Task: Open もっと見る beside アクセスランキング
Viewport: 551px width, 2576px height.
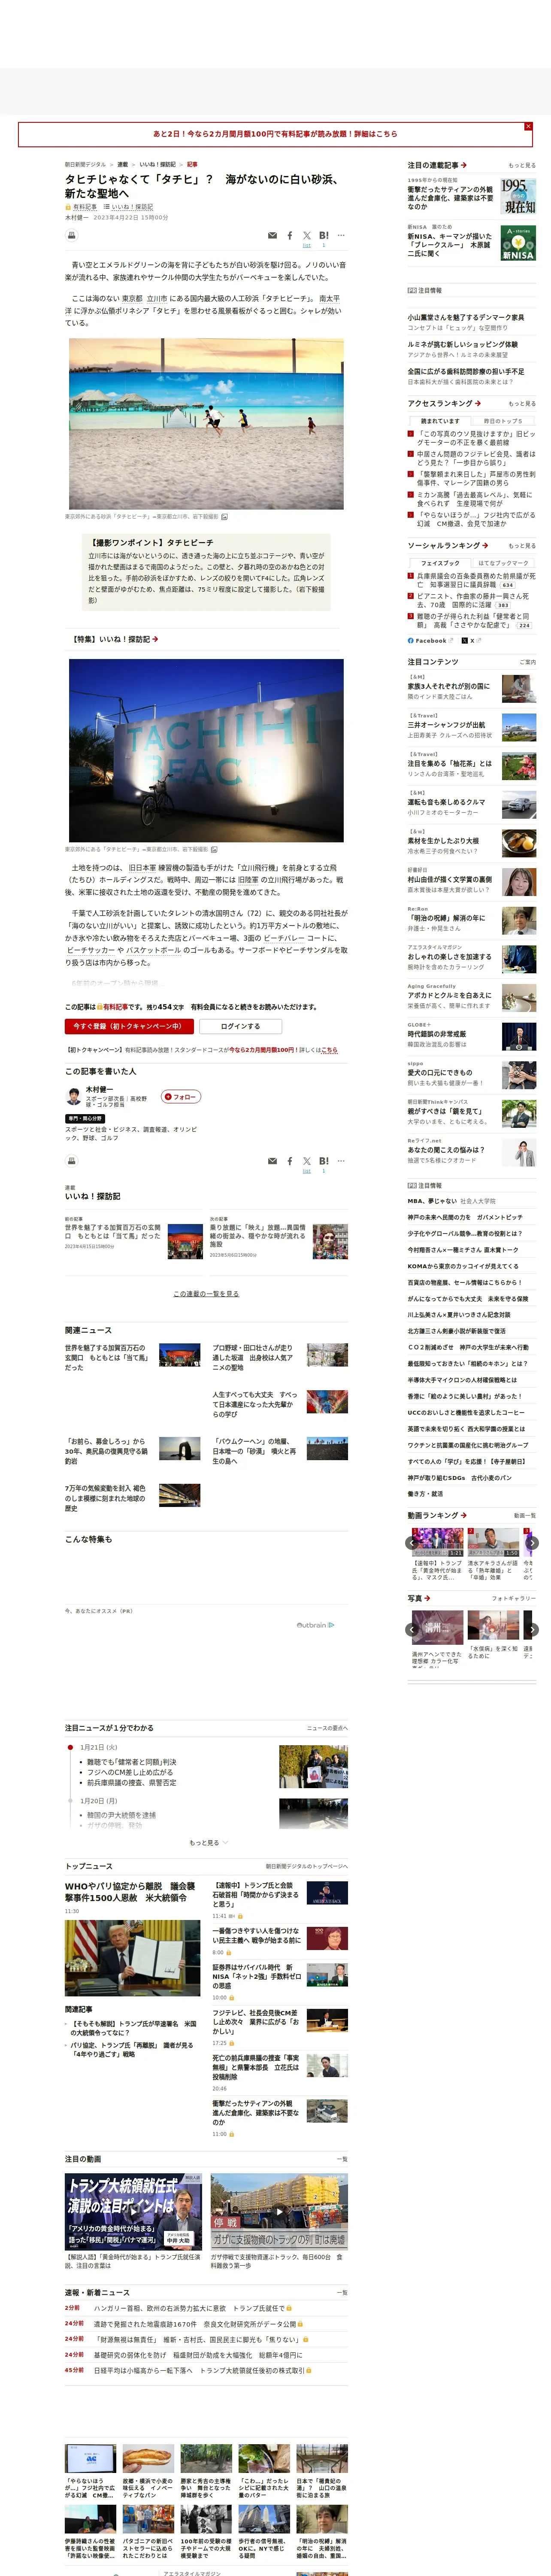Action: click(522, 404)
